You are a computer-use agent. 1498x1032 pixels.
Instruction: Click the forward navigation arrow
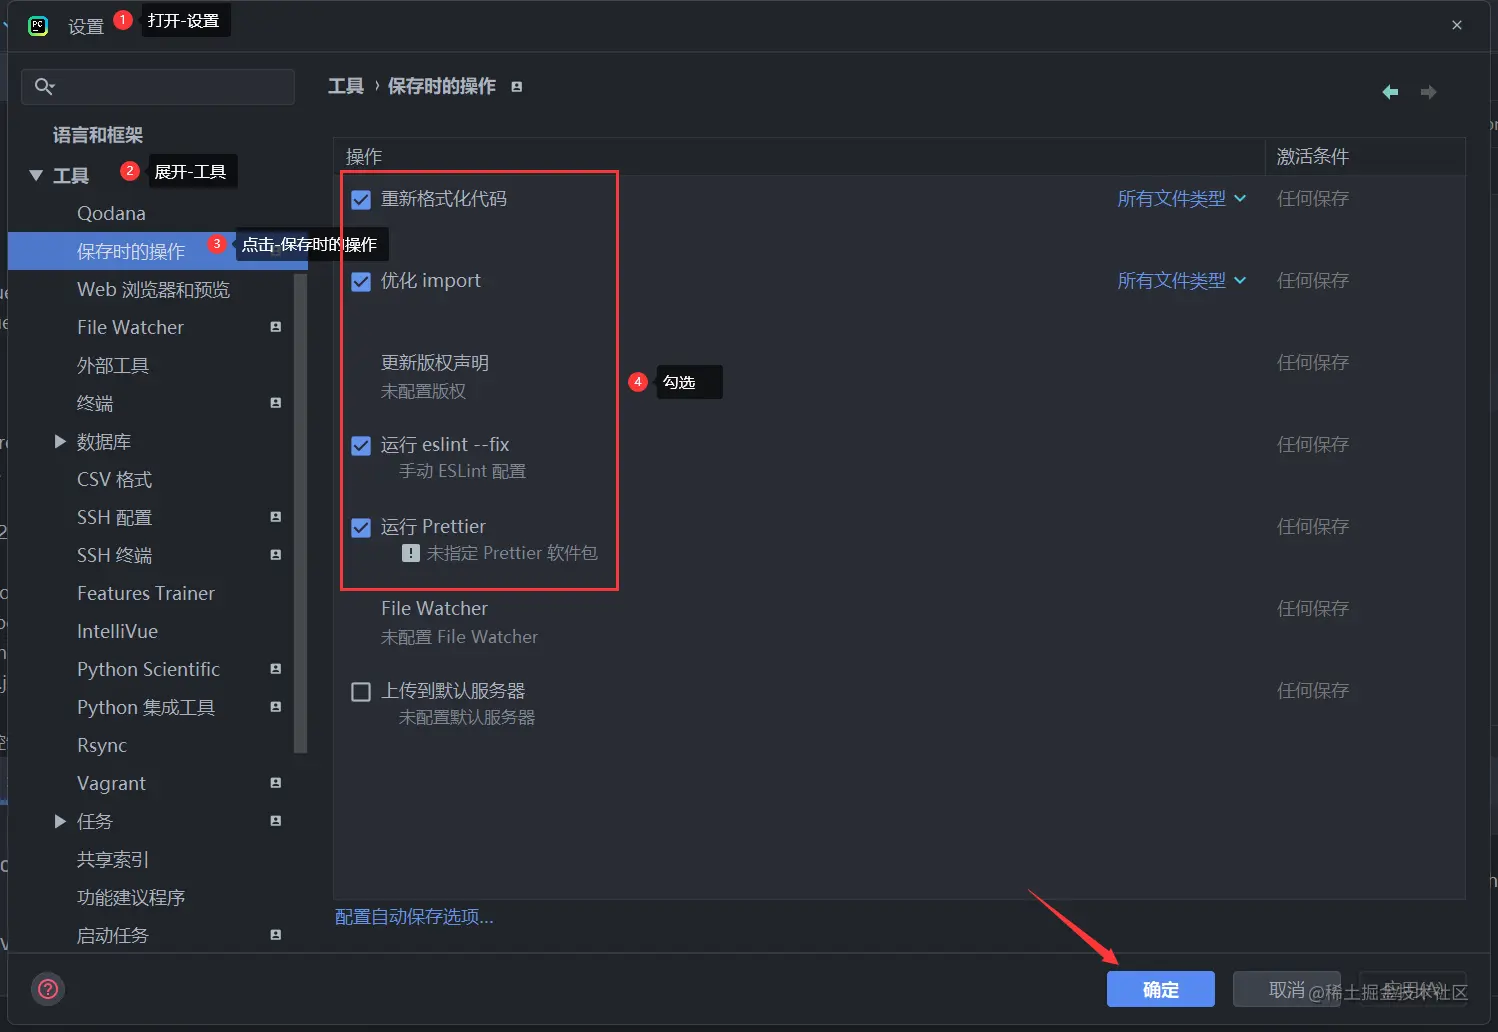pos(1428,92)
